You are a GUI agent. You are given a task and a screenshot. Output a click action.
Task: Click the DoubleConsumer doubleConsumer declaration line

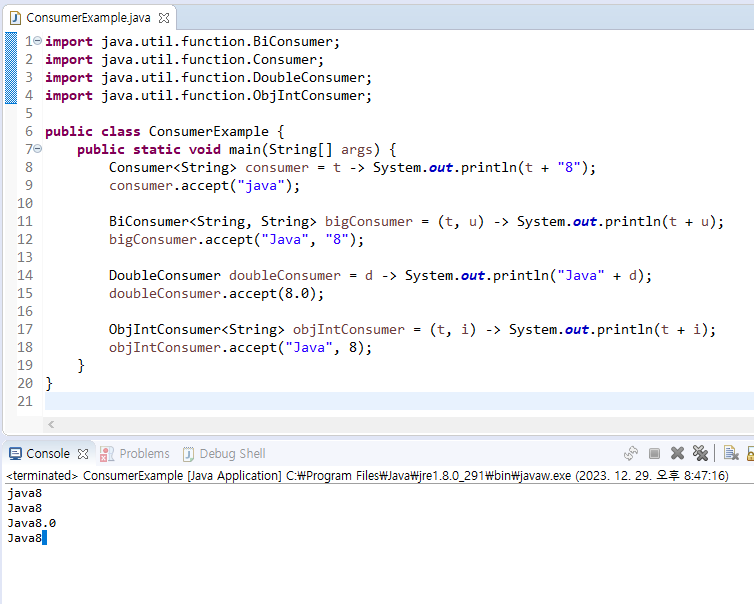pos(380,276)
